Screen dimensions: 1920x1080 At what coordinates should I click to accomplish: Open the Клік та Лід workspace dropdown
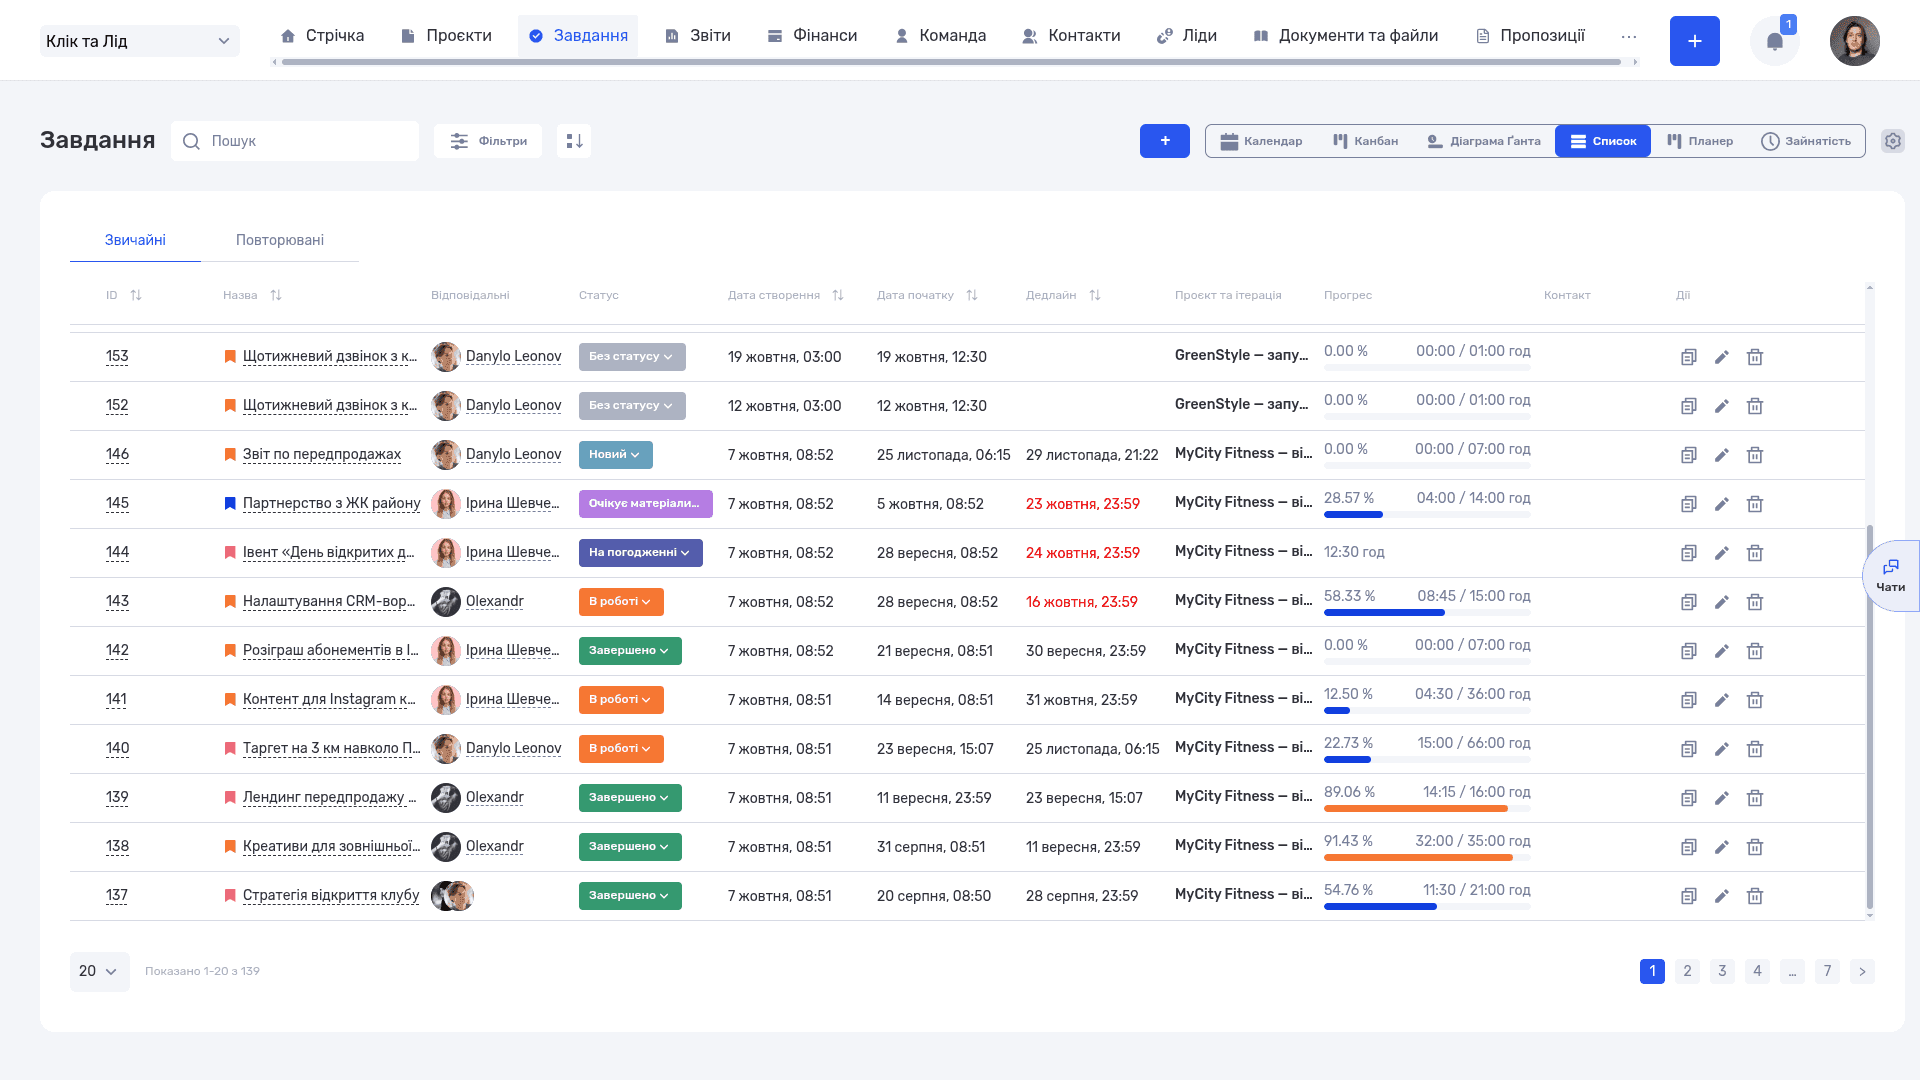[x=140, y=41]
